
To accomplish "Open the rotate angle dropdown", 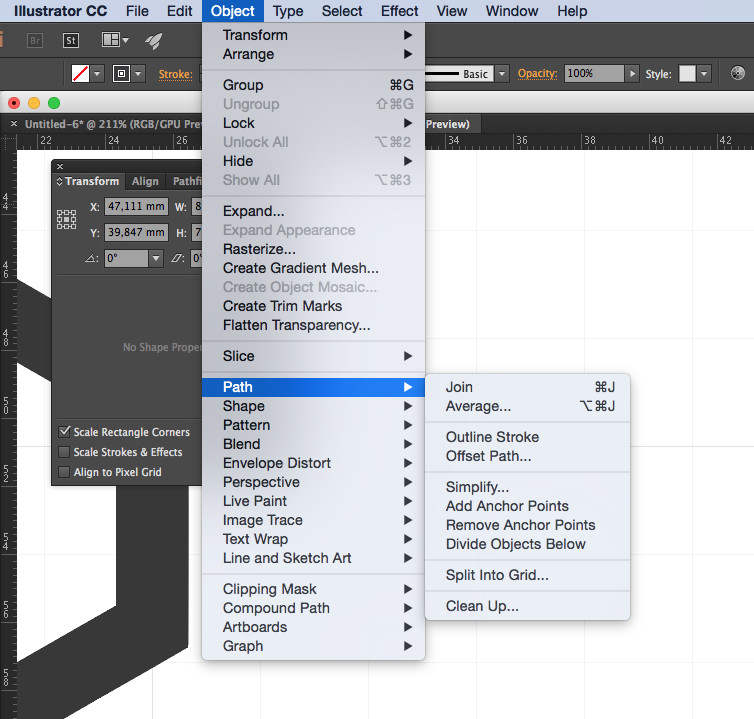I will pyautogui.click(x=156, y=258).
